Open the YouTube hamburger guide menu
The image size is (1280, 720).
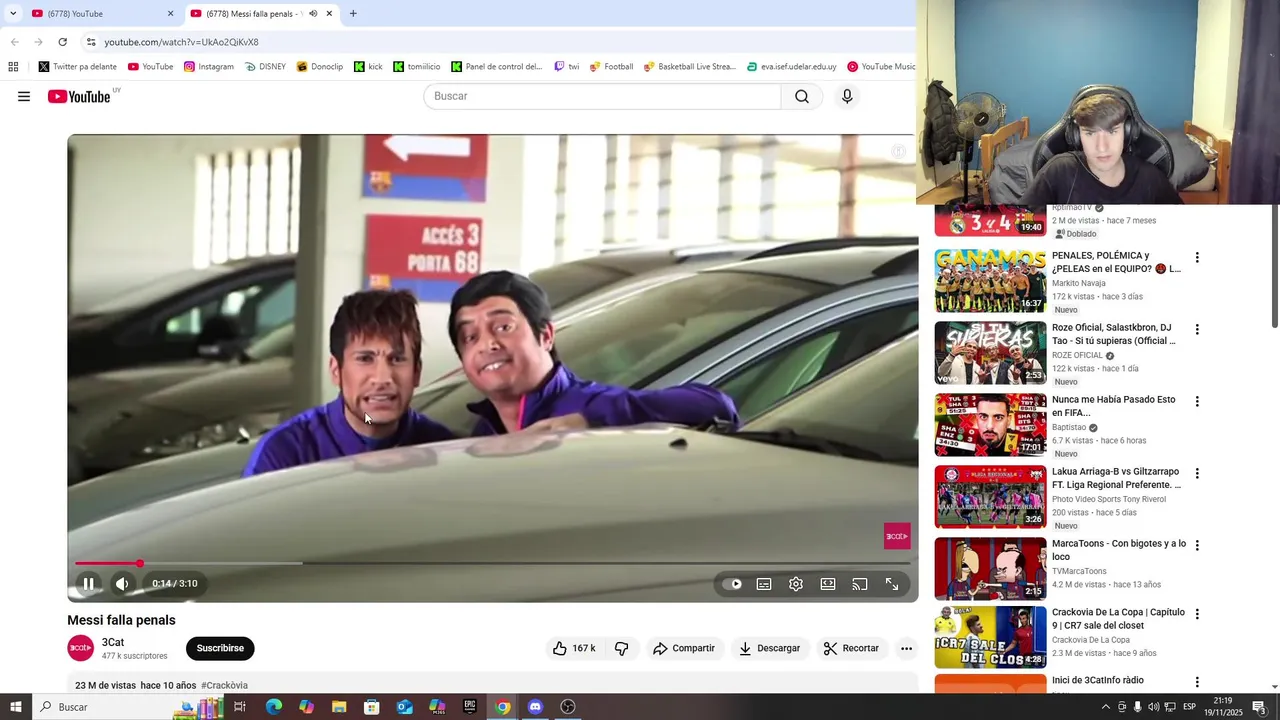24,96
